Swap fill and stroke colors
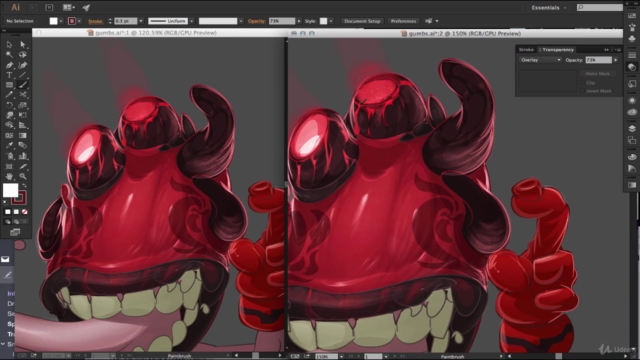Image resolution: width=640 pixels, height=360 pixels. pos(24,186)
